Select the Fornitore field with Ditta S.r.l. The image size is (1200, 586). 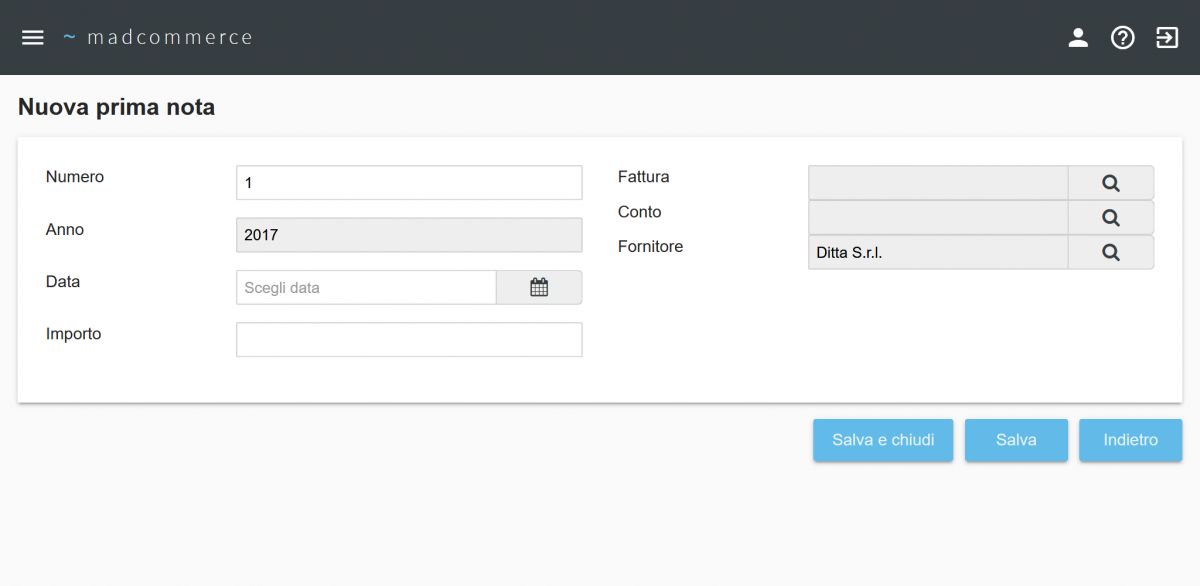tap(937, 253)
